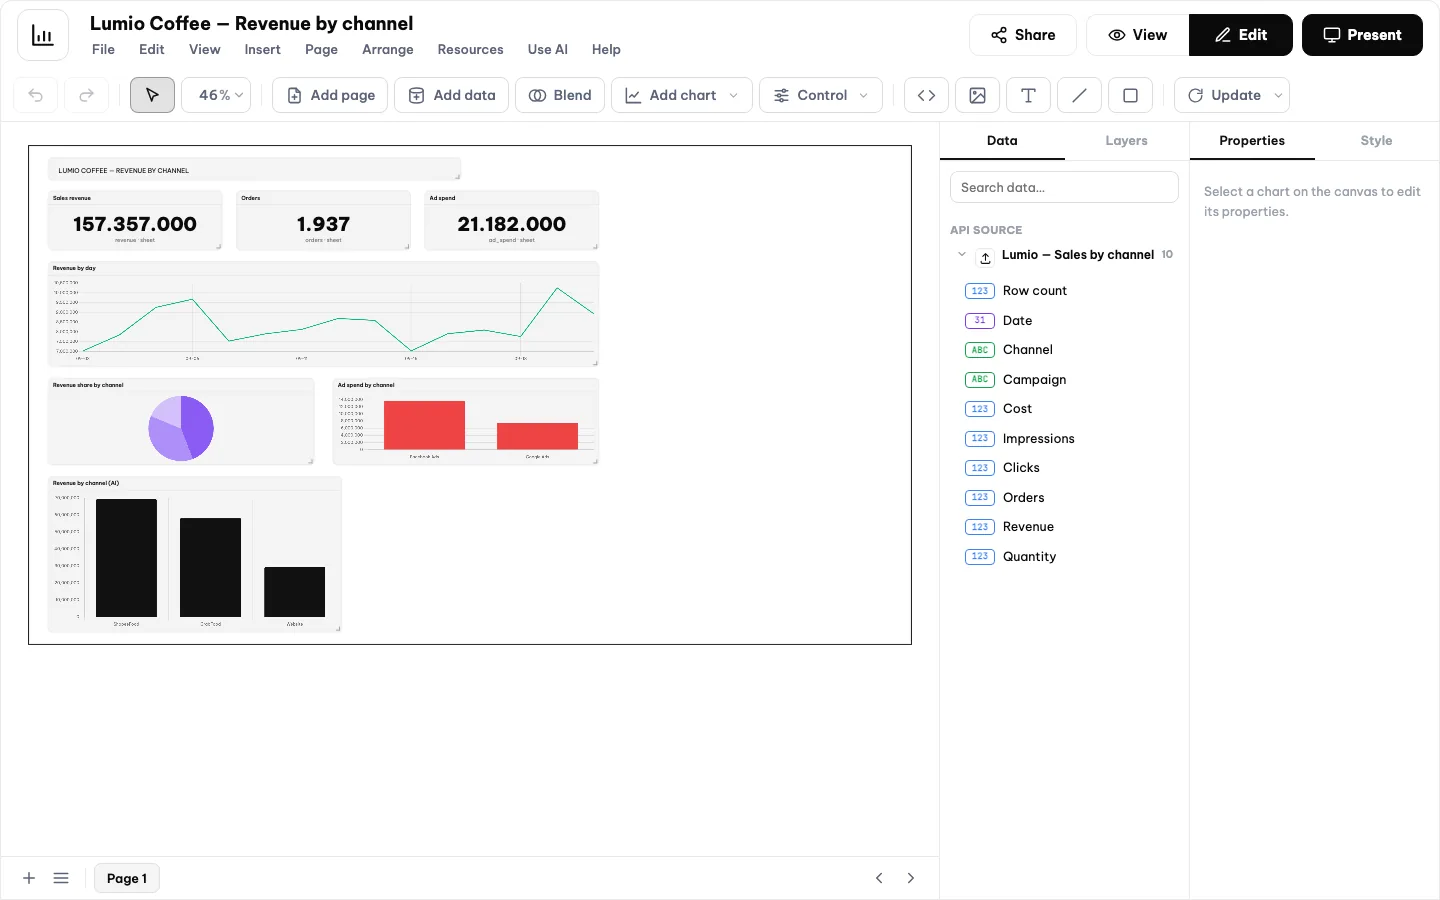The width and height of the screenshot is (1440, 900).
Task: Open the Update dropdown arrow
Action: [x=1278, y=95]
